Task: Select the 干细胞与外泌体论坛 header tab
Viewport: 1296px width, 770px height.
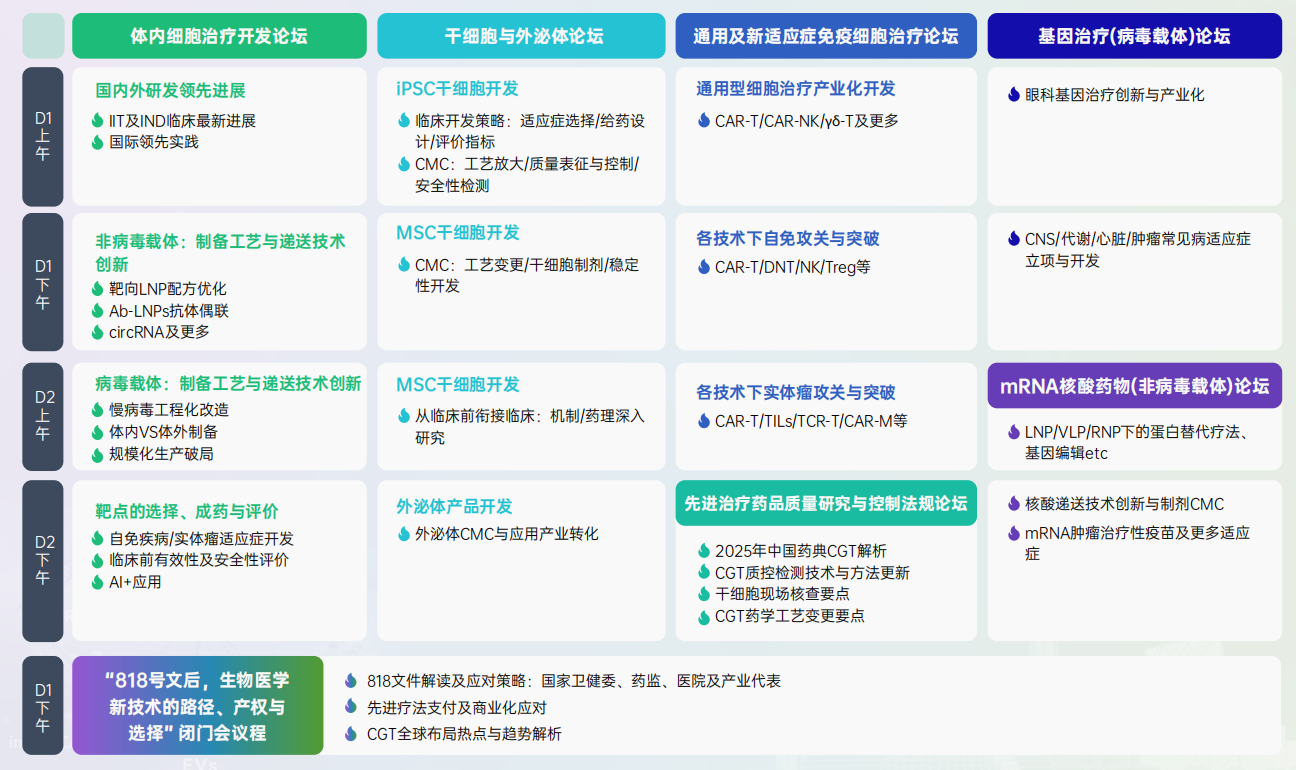Action: pyautogui.click(x=521, y=36)
